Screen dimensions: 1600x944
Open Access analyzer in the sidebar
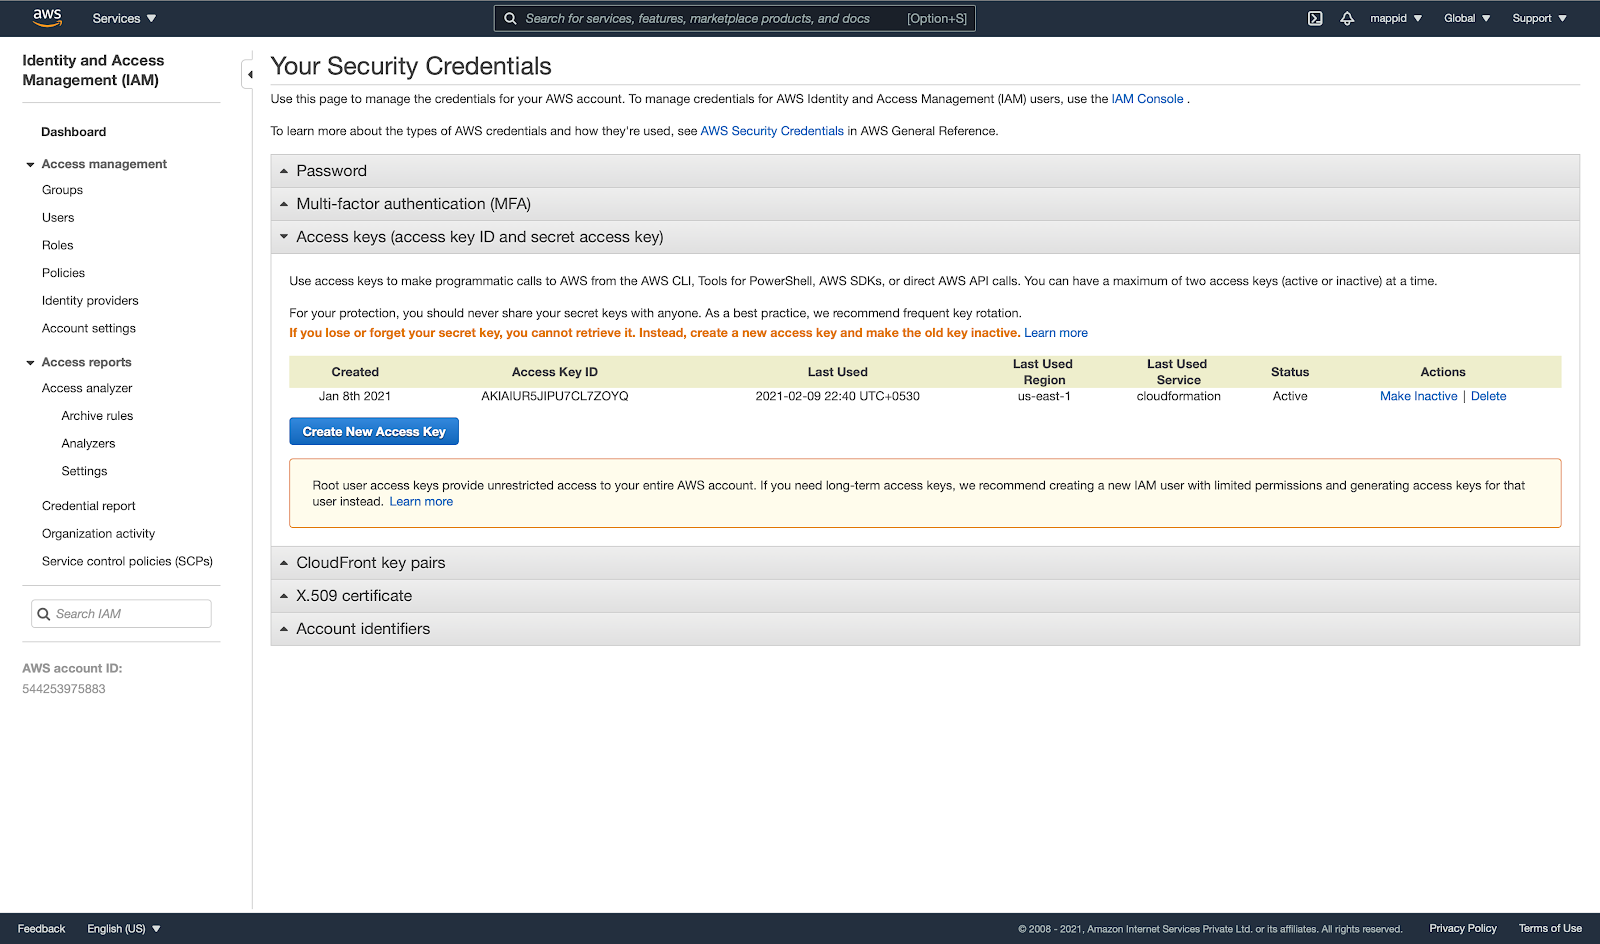87,388
